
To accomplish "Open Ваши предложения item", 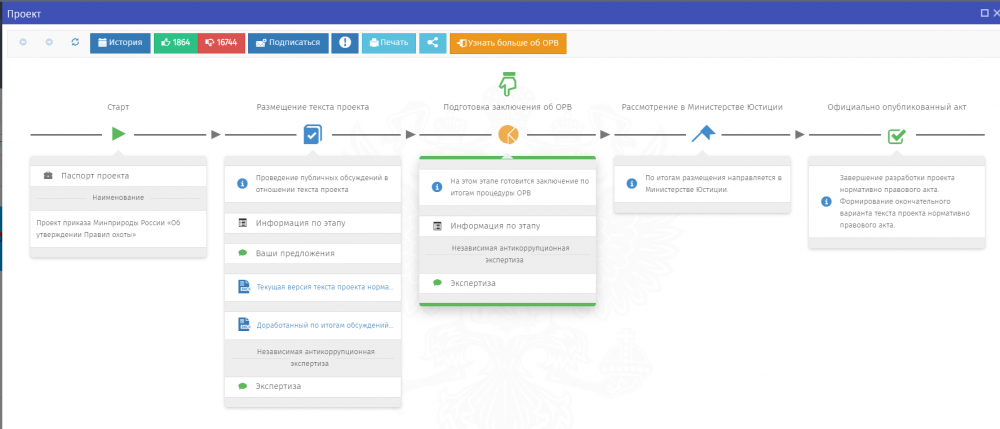I will tap(295, 253).
